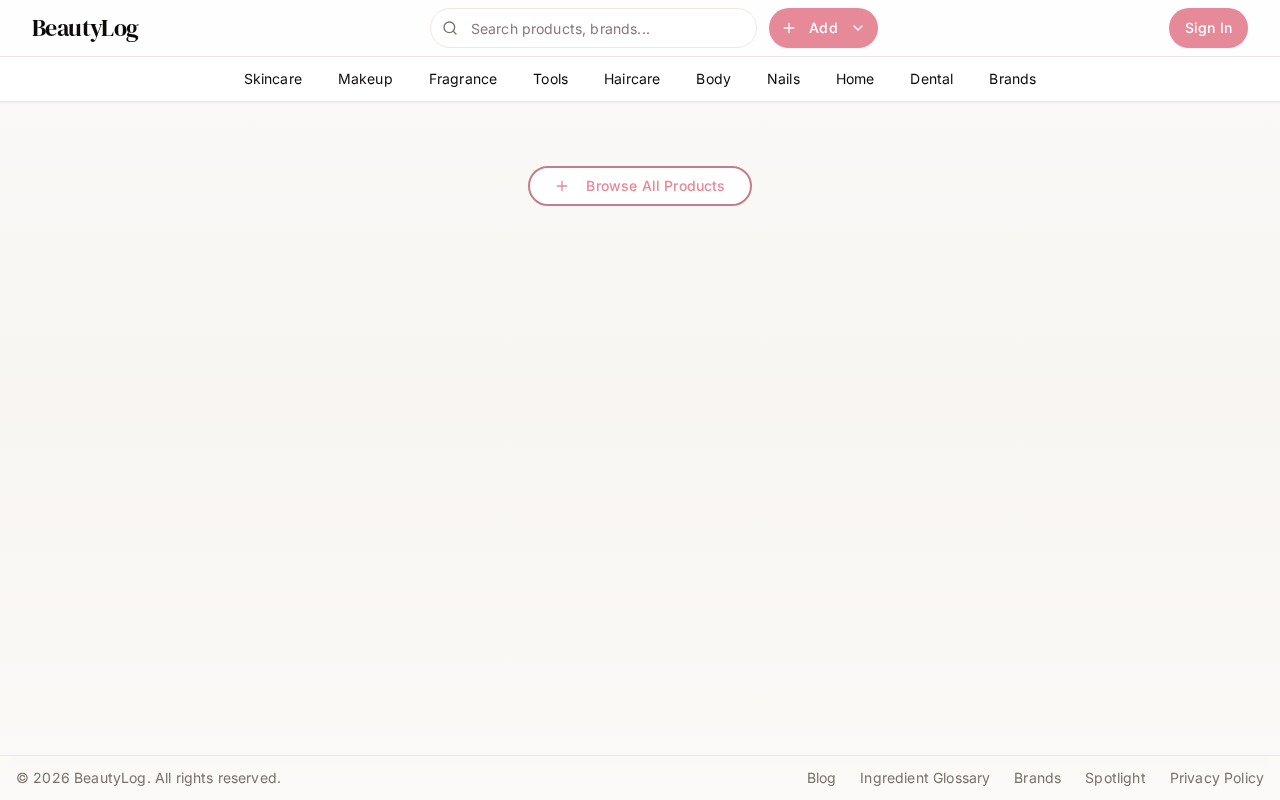This screenshot has height=800, width=1280.
Task: Click the plus icon in Browse All Products
Action: pyautogui.click(x=562, y=186)
